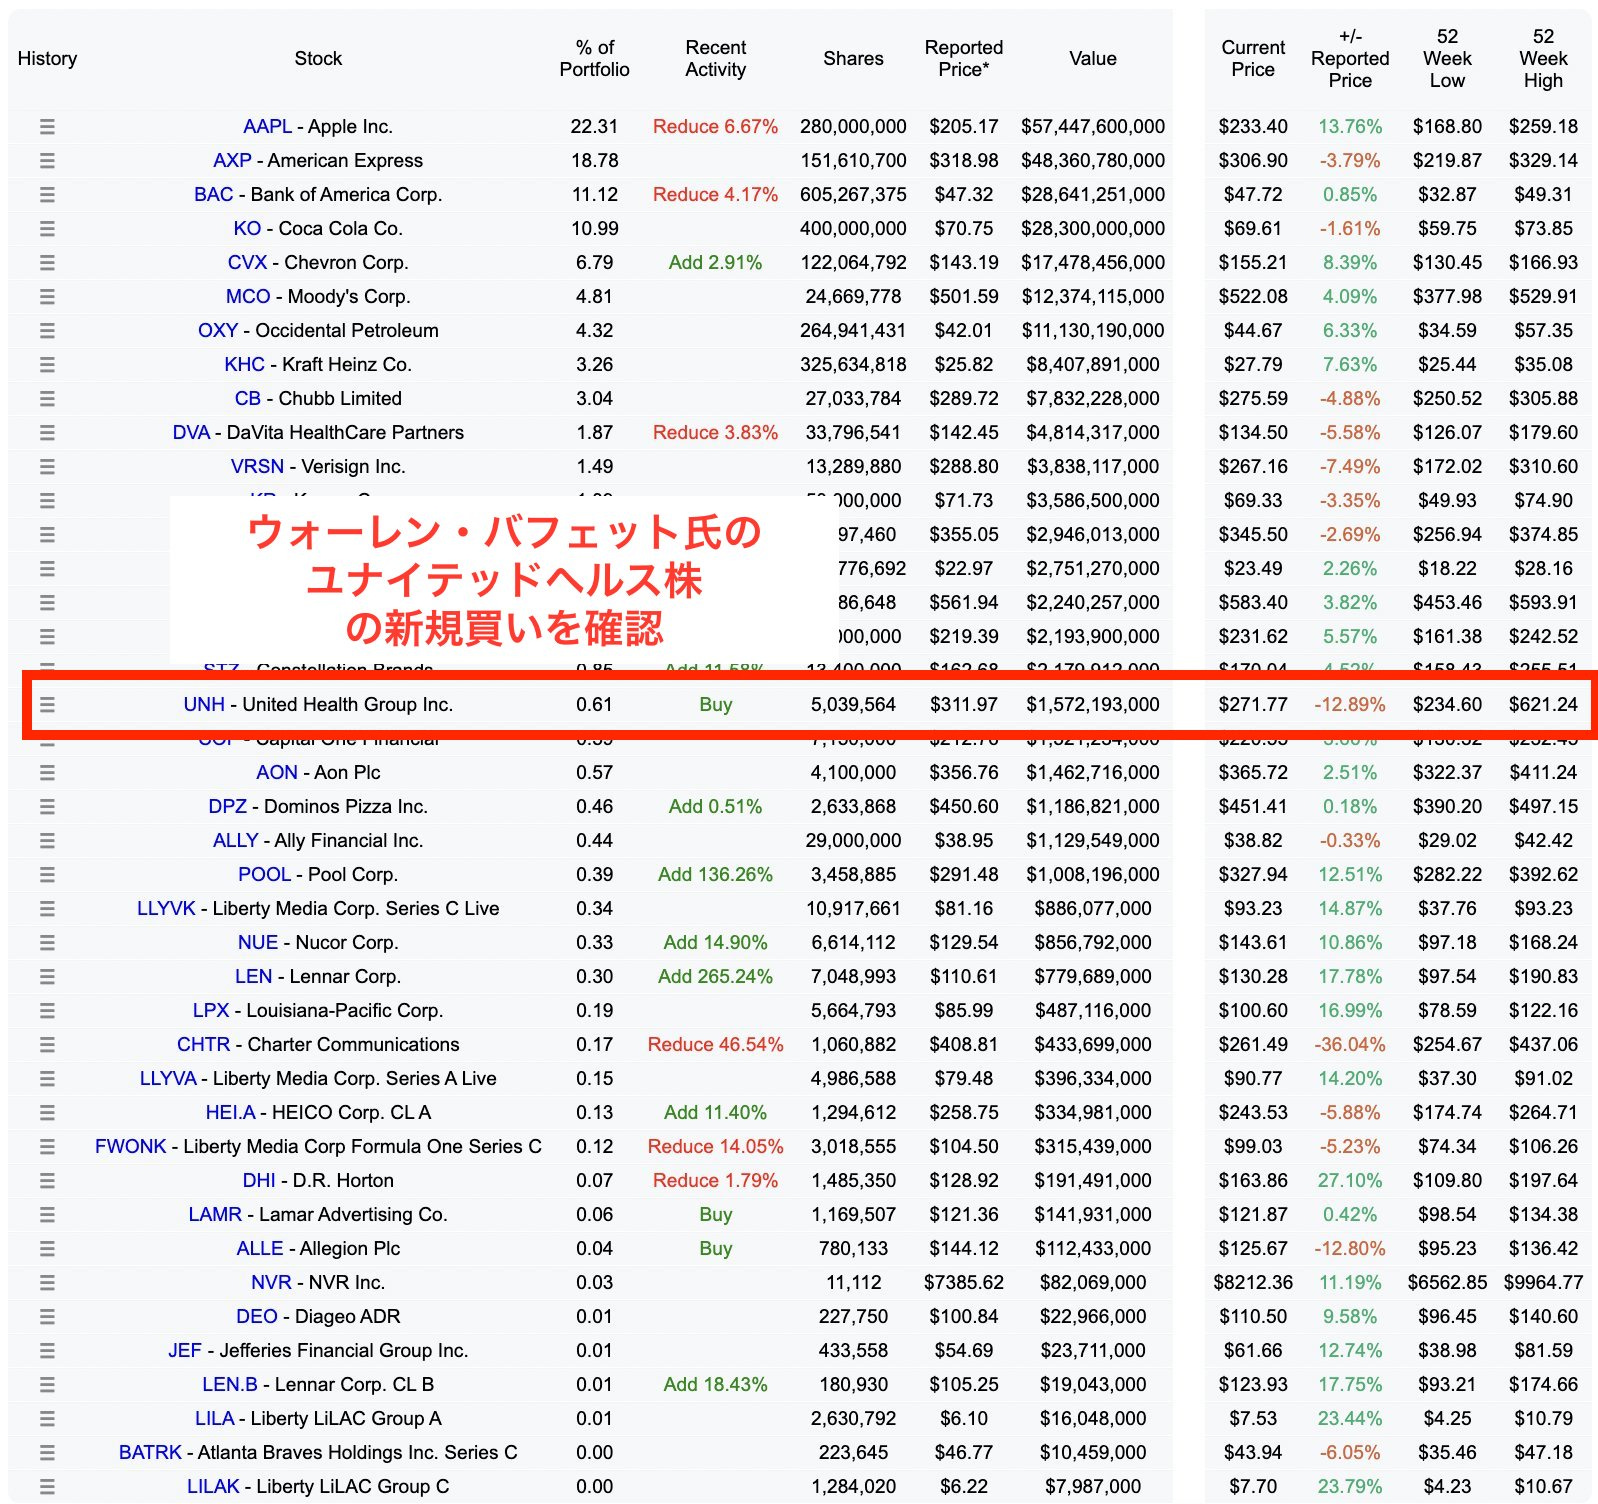Open history icon for DVA row

point(47,433)
